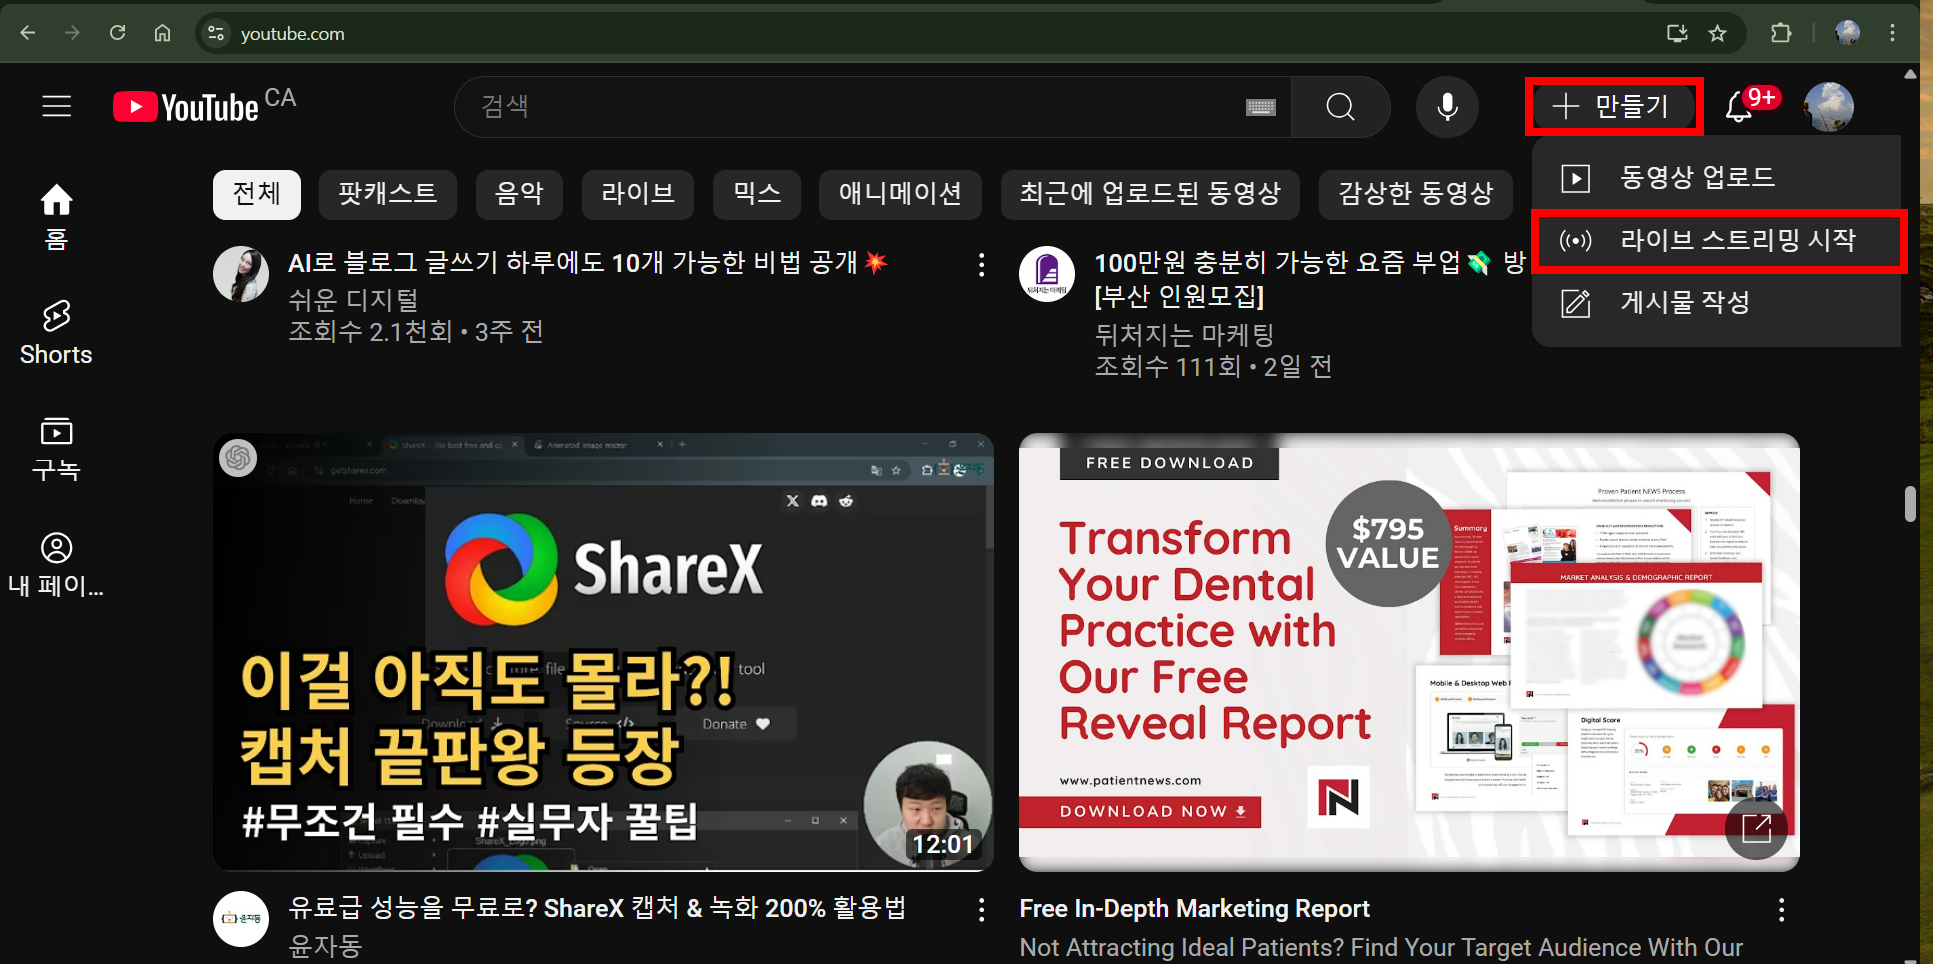Choose 라이브 스트리밍 시작 from the menu

tap(1716, 240)
